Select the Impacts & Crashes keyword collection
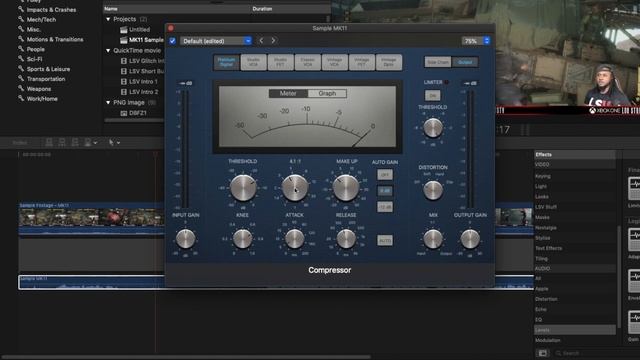Viewport: 640px width, 360px height. click(51, 9)
